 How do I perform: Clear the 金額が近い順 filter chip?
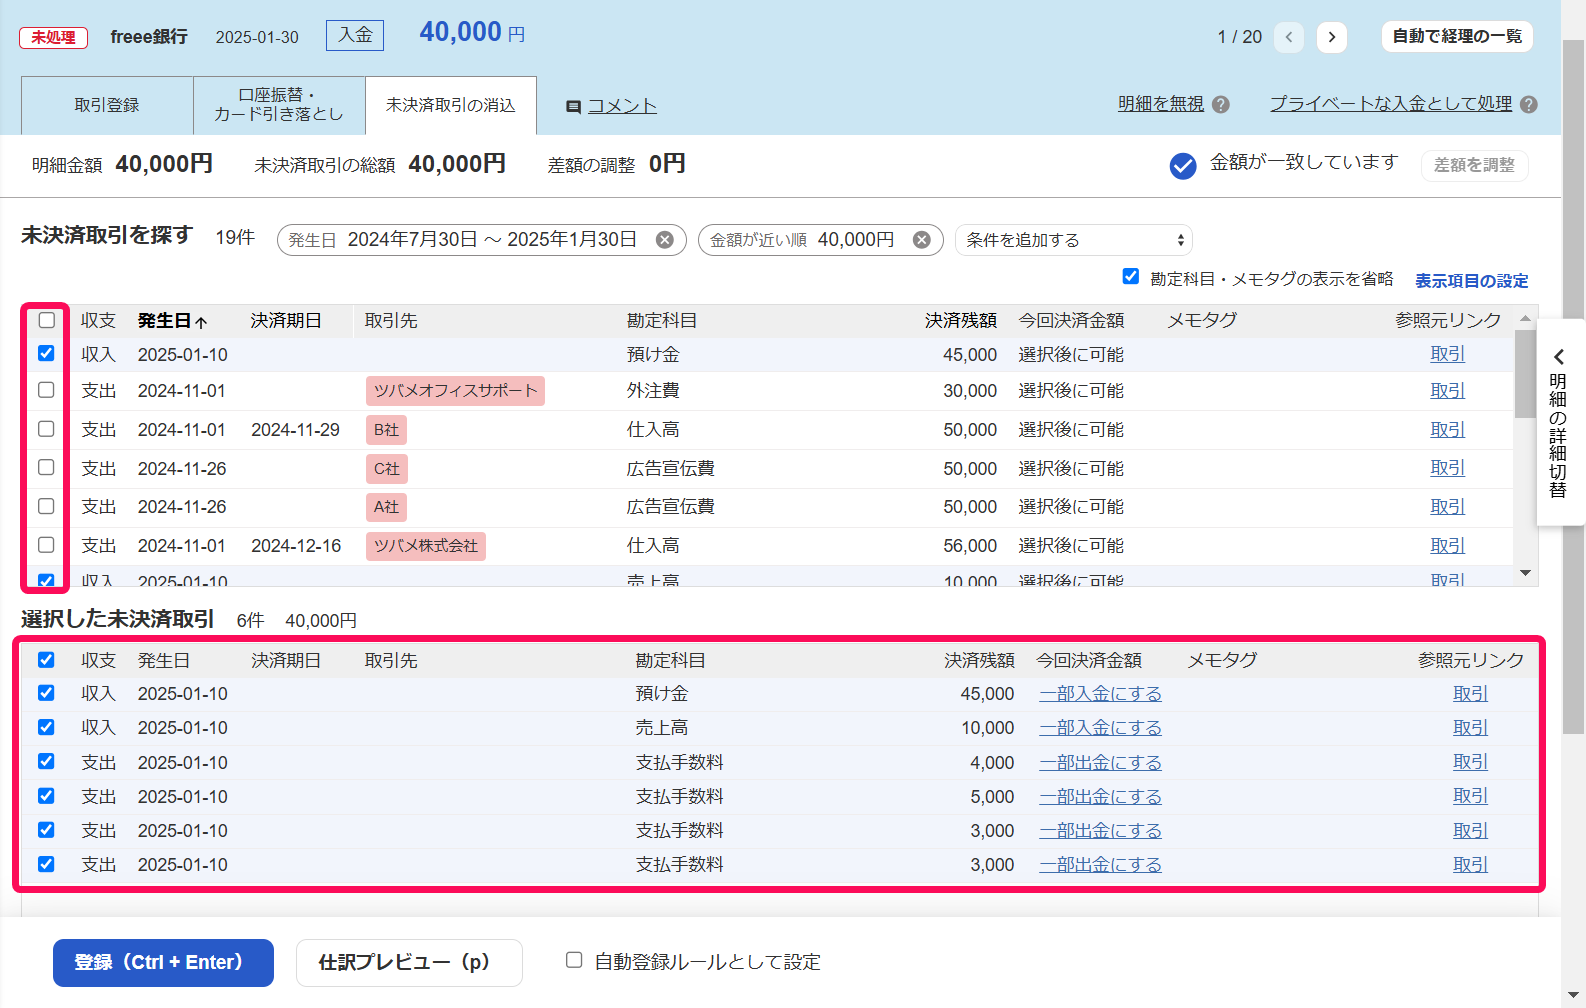(922, 240)
